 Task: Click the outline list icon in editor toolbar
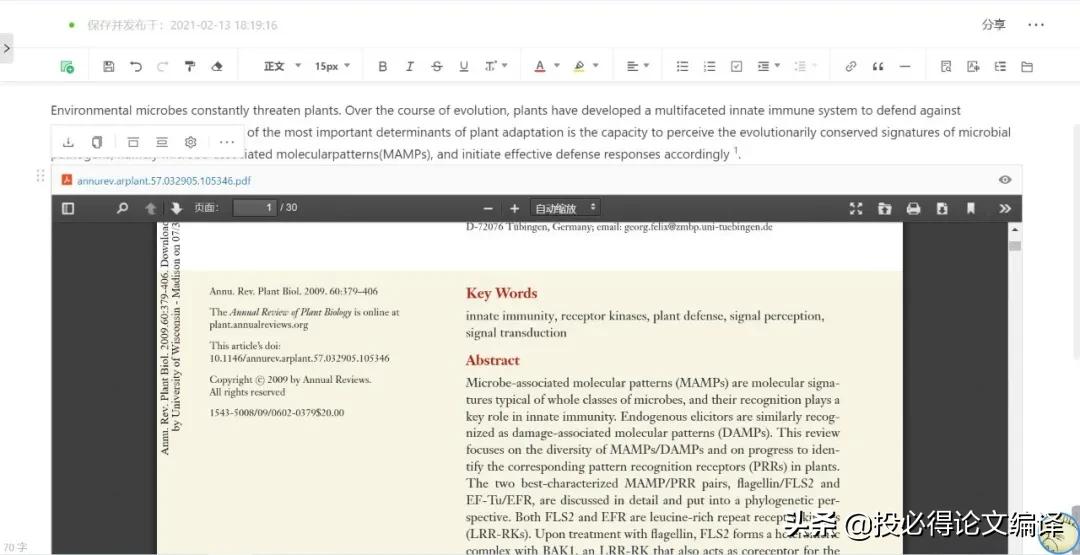click(x=1000, y=67)
